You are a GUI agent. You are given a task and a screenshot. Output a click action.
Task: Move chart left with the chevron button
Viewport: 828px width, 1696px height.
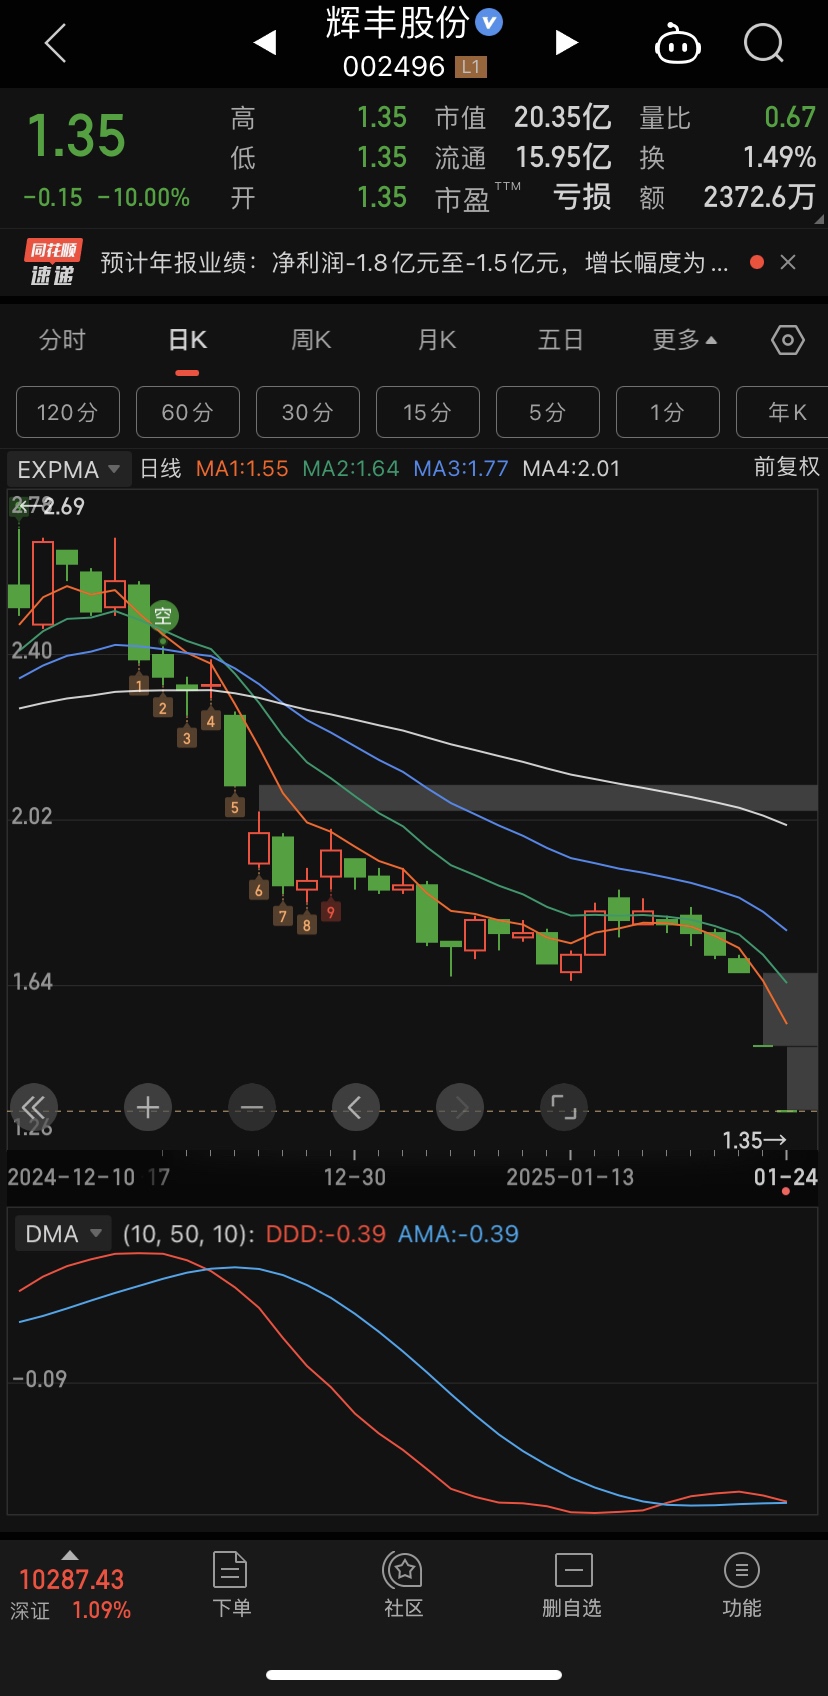[356, 1107]
